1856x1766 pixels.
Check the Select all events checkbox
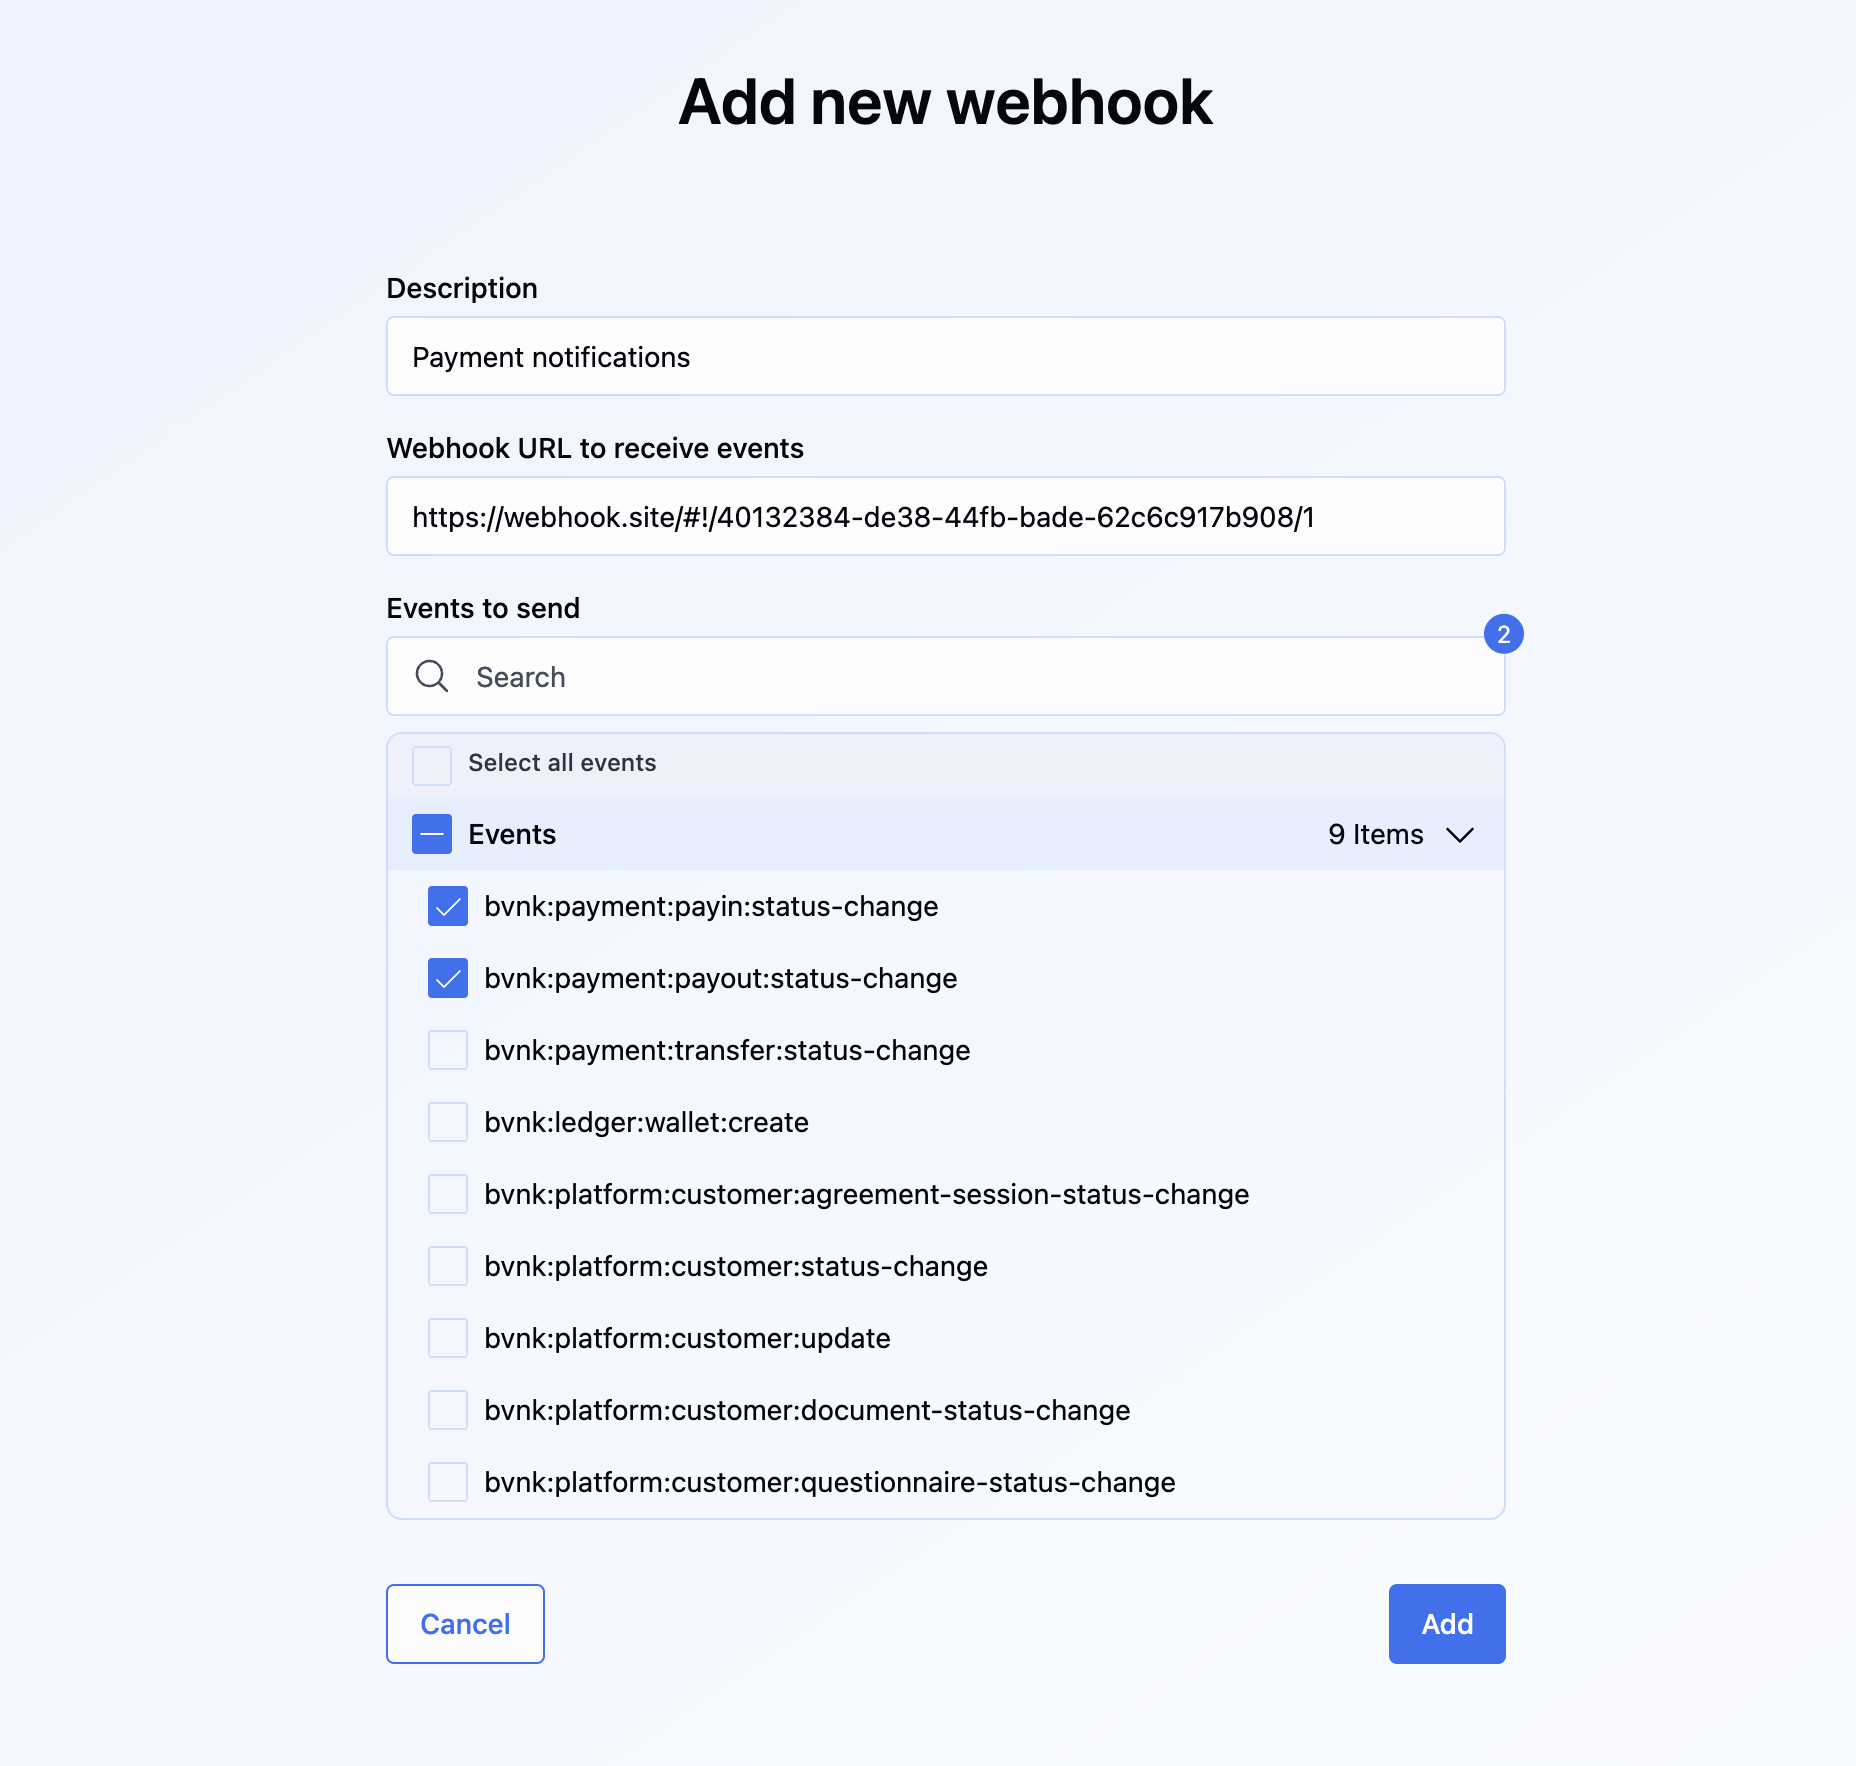coord(432,765)
